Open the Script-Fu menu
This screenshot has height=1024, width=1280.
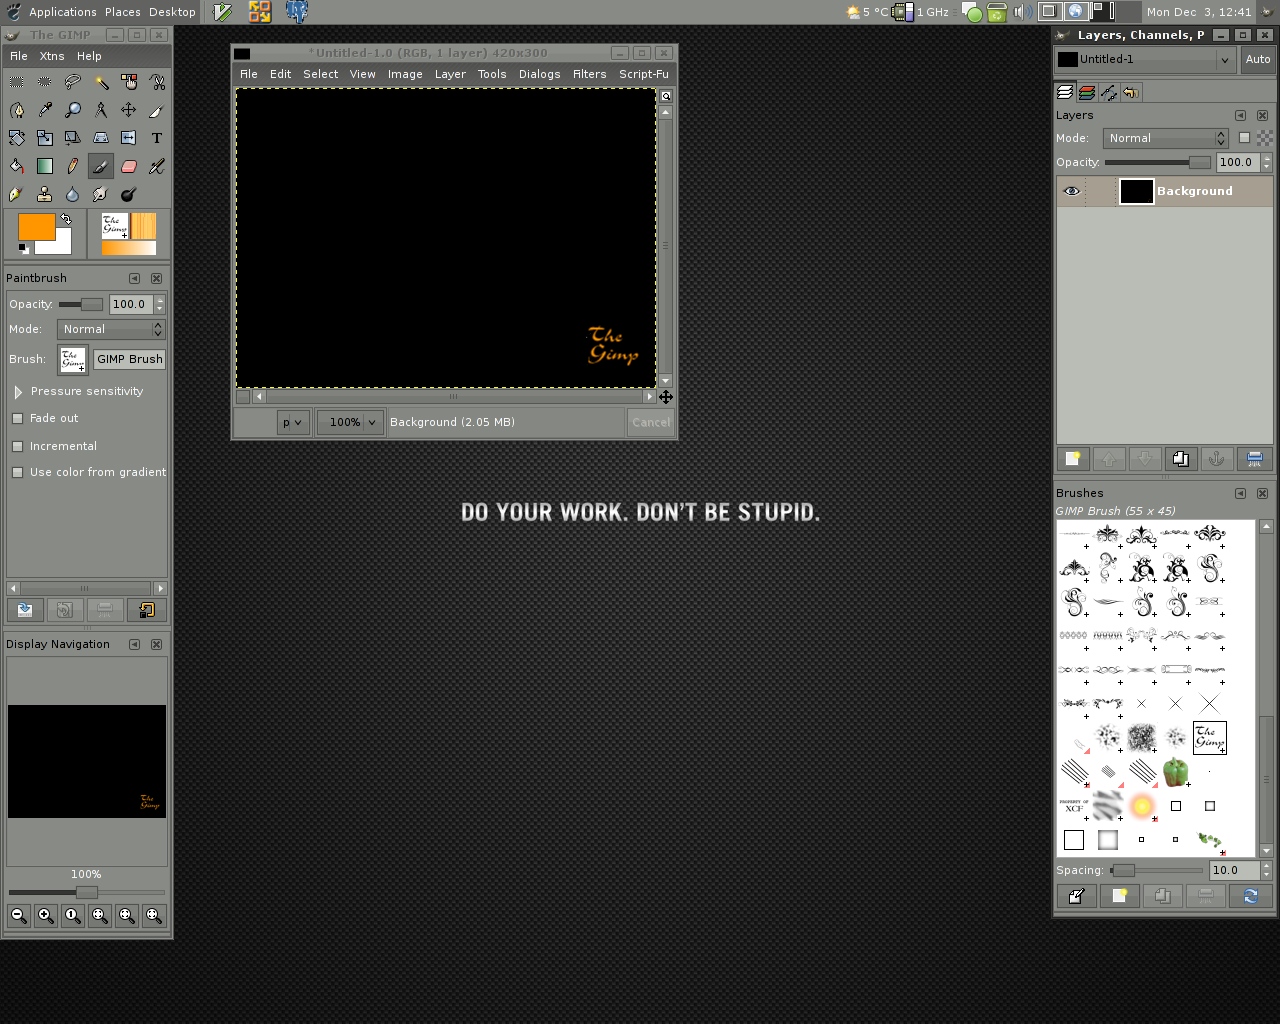[644, 74]
